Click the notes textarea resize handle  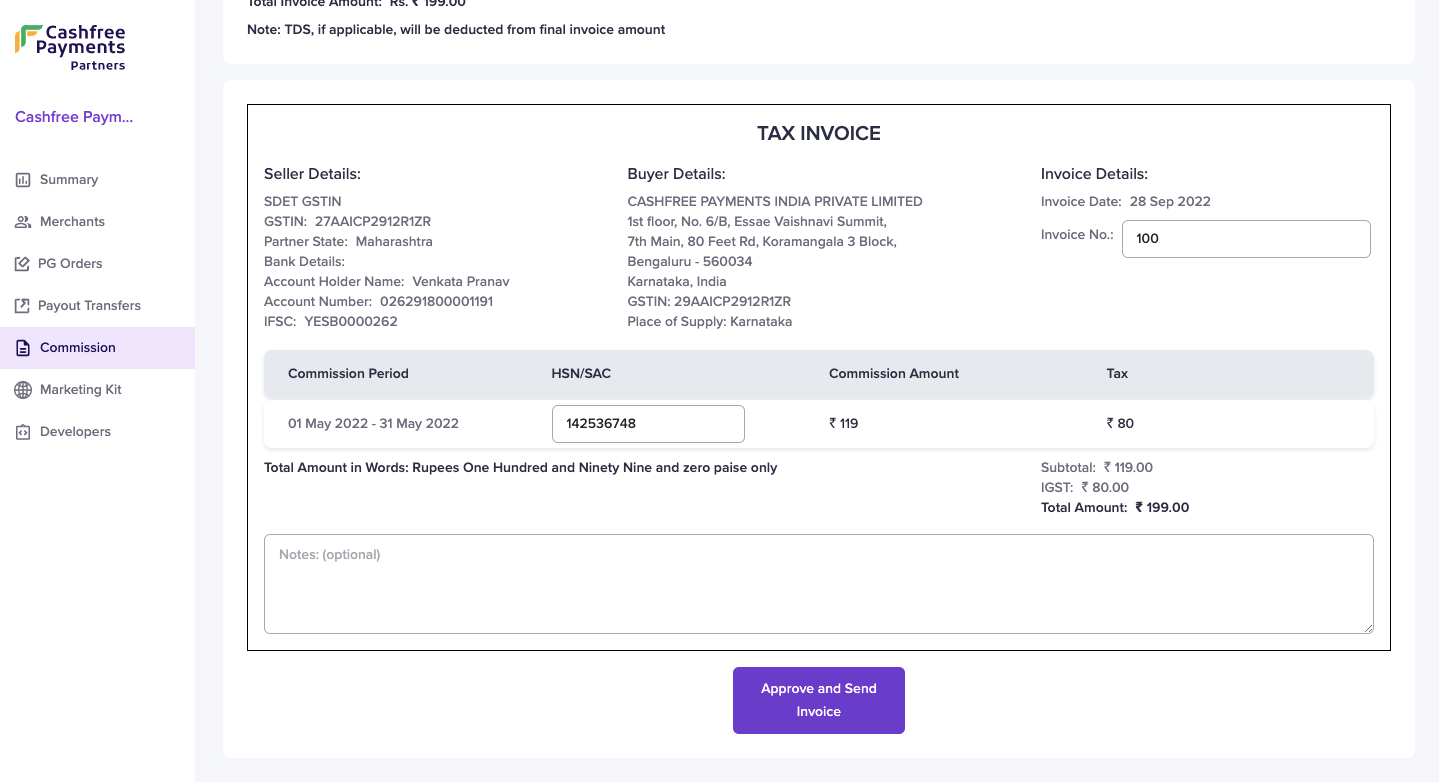click(1367, 627)
